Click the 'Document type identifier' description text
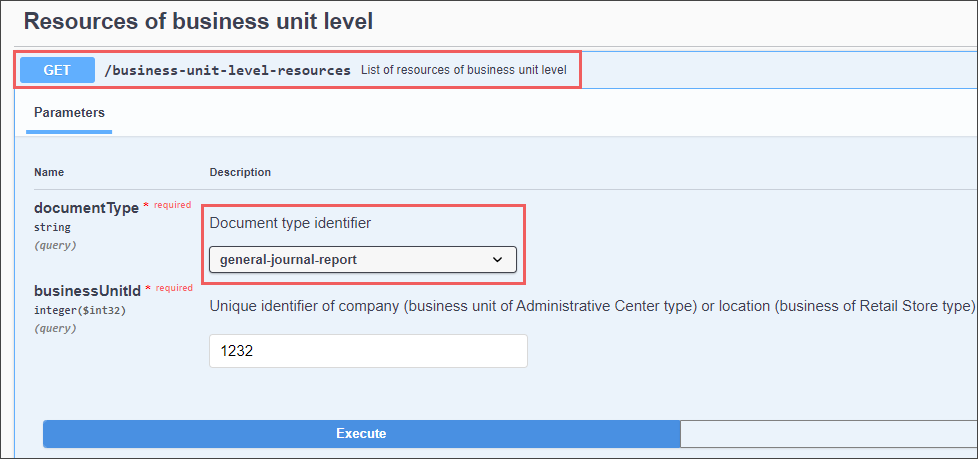This screenshot has width=978, height=459. pos(290,223)
